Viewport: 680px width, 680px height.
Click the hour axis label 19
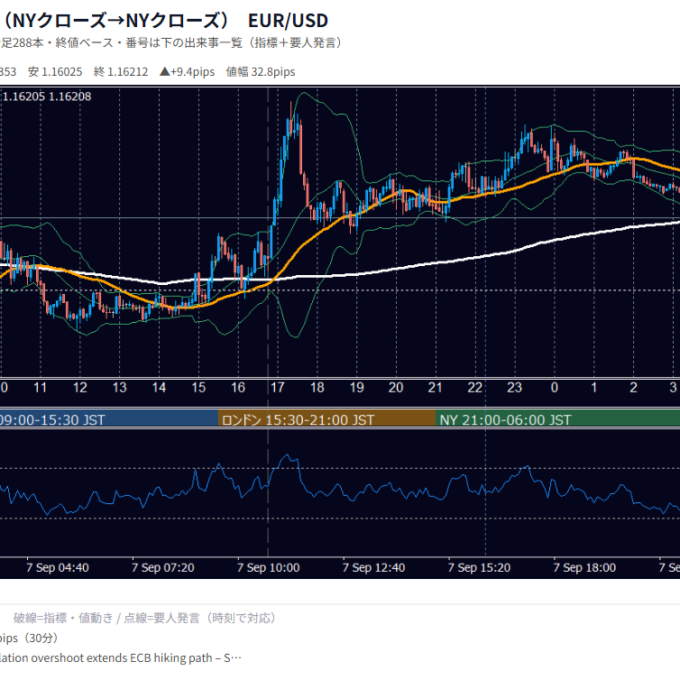357,387
